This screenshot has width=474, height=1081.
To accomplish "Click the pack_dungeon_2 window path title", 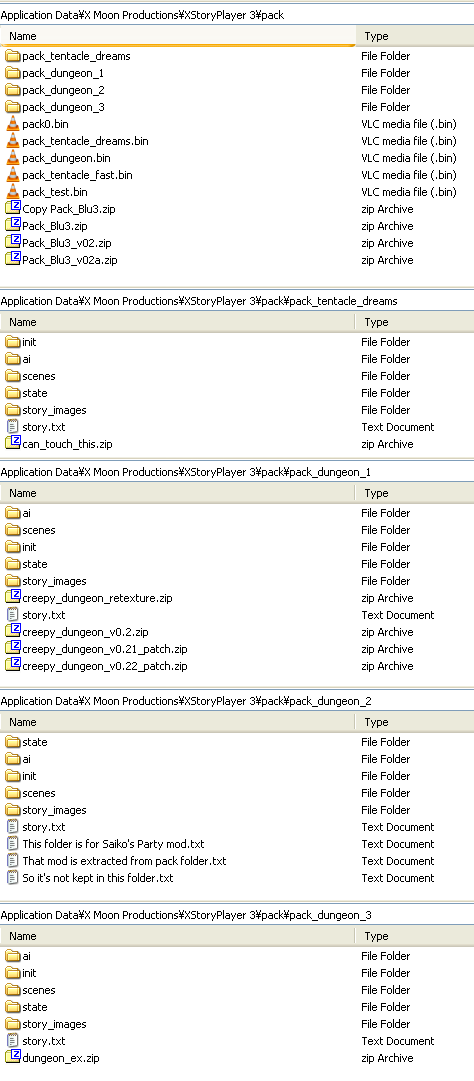I will (186, 701).
